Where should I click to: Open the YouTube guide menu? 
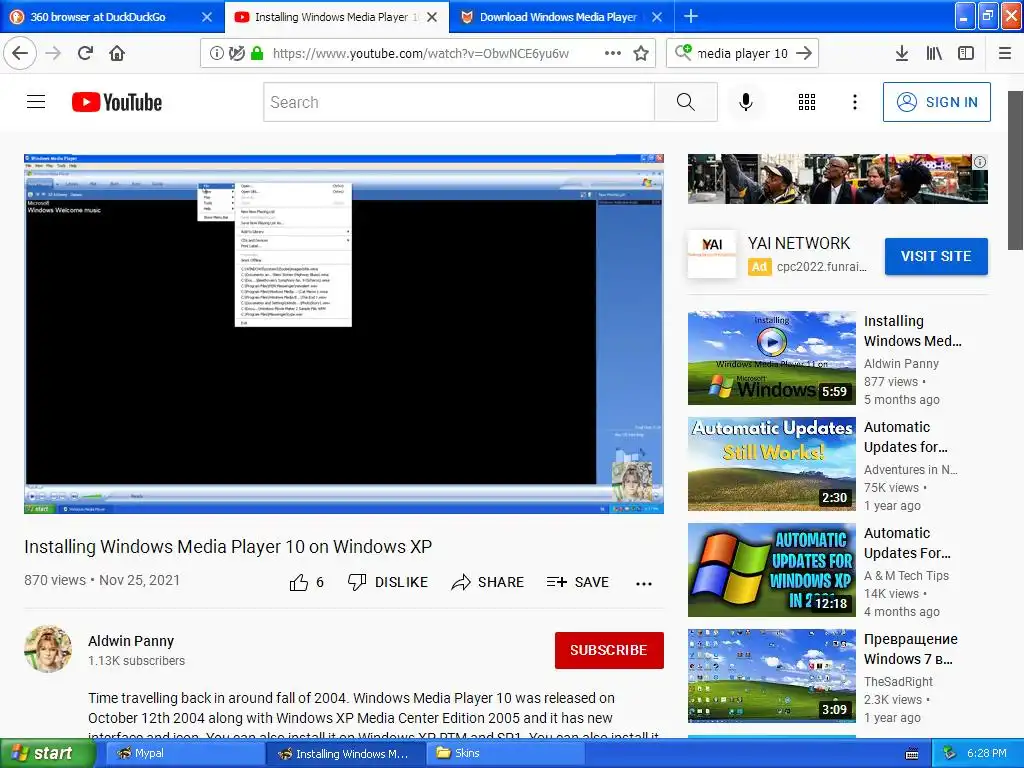tap(36, 102)
